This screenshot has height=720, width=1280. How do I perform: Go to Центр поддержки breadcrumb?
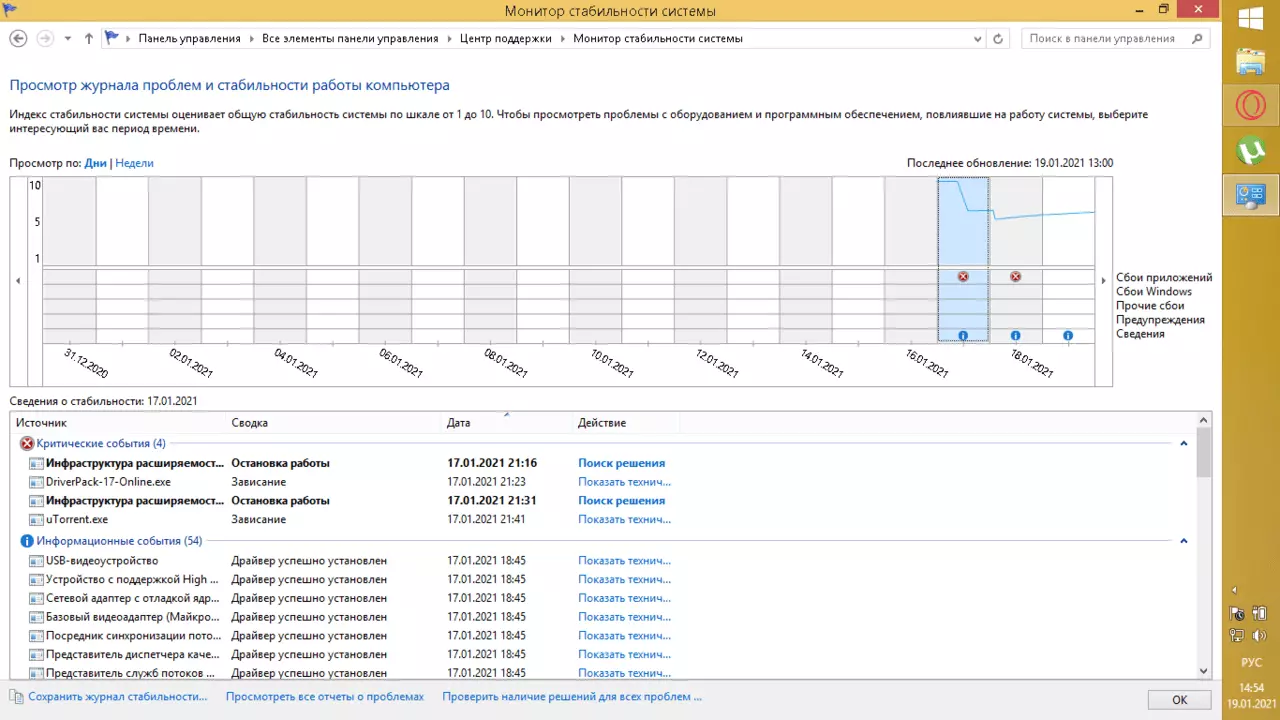pos(506,39)
